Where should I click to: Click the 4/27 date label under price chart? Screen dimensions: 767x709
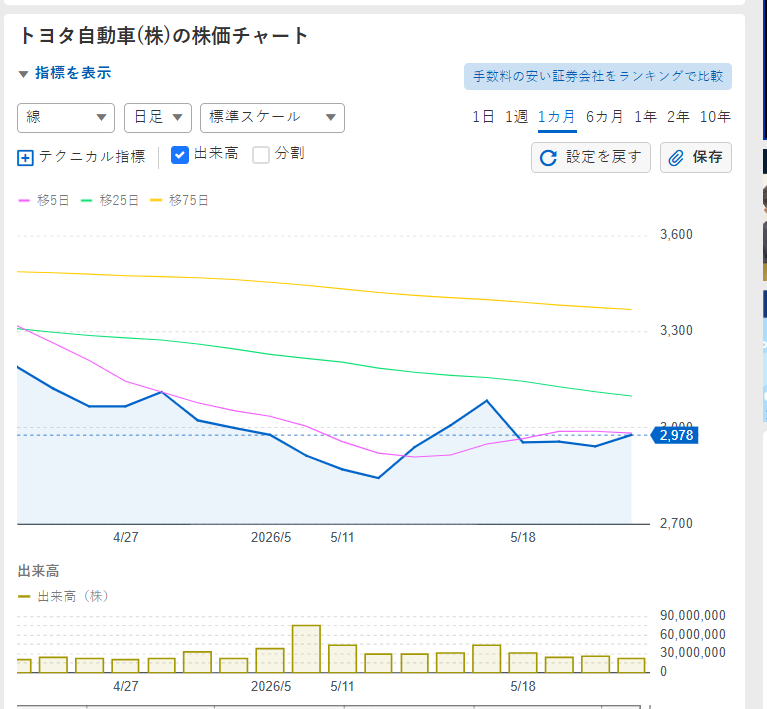(126, 537)
